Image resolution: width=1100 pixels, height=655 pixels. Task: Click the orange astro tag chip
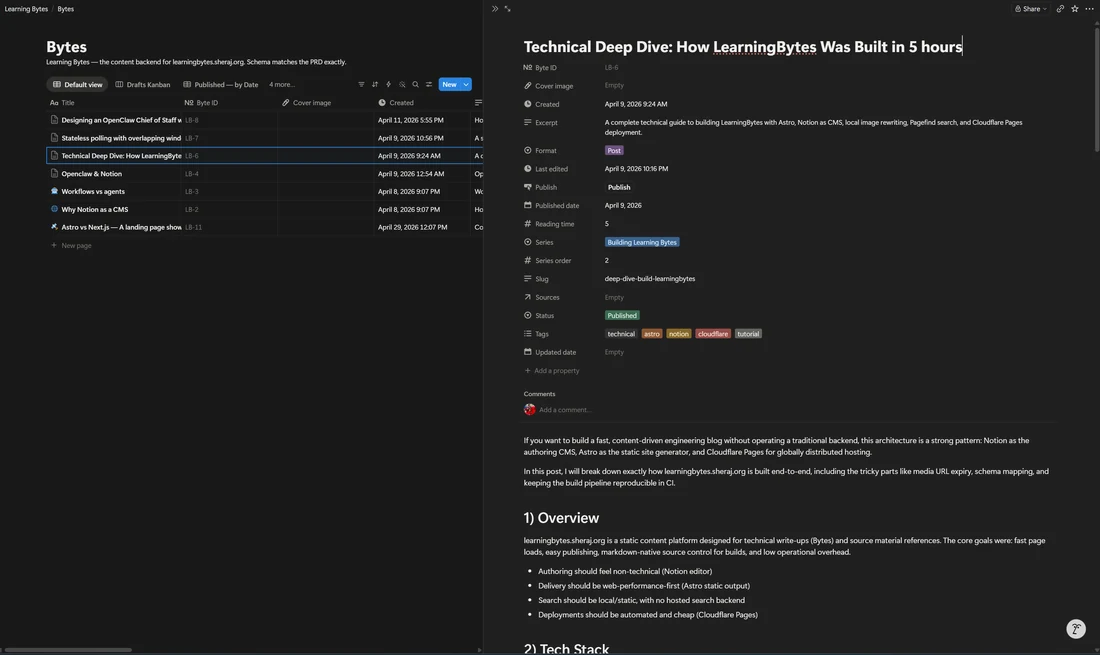point(652,334)
